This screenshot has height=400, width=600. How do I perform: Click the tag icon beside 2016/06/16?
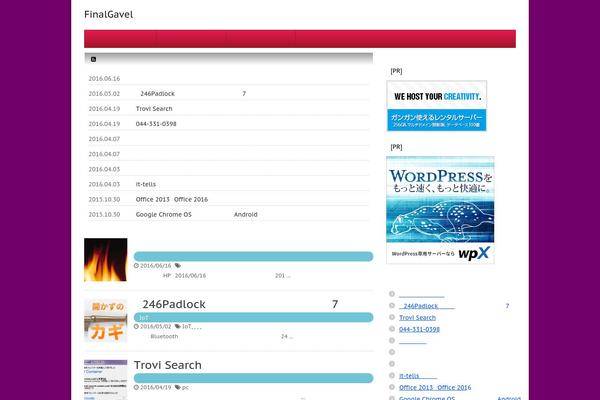[178, 266]
